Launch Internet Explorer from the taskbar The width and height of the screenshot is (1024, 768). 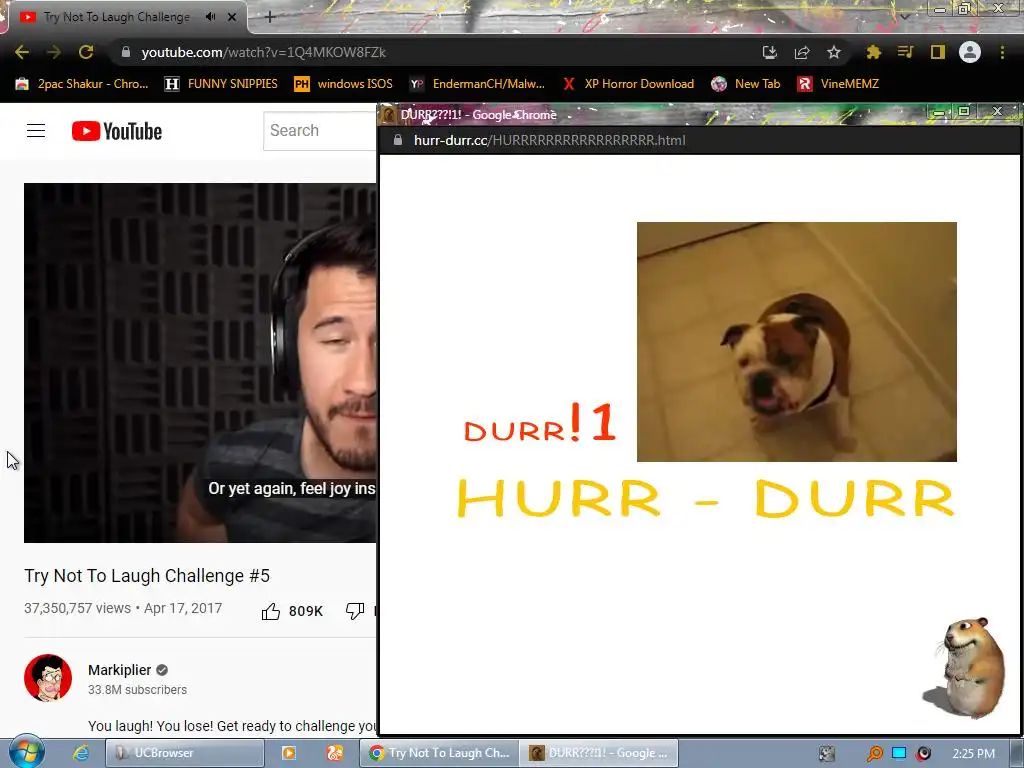tap(81, 753)
